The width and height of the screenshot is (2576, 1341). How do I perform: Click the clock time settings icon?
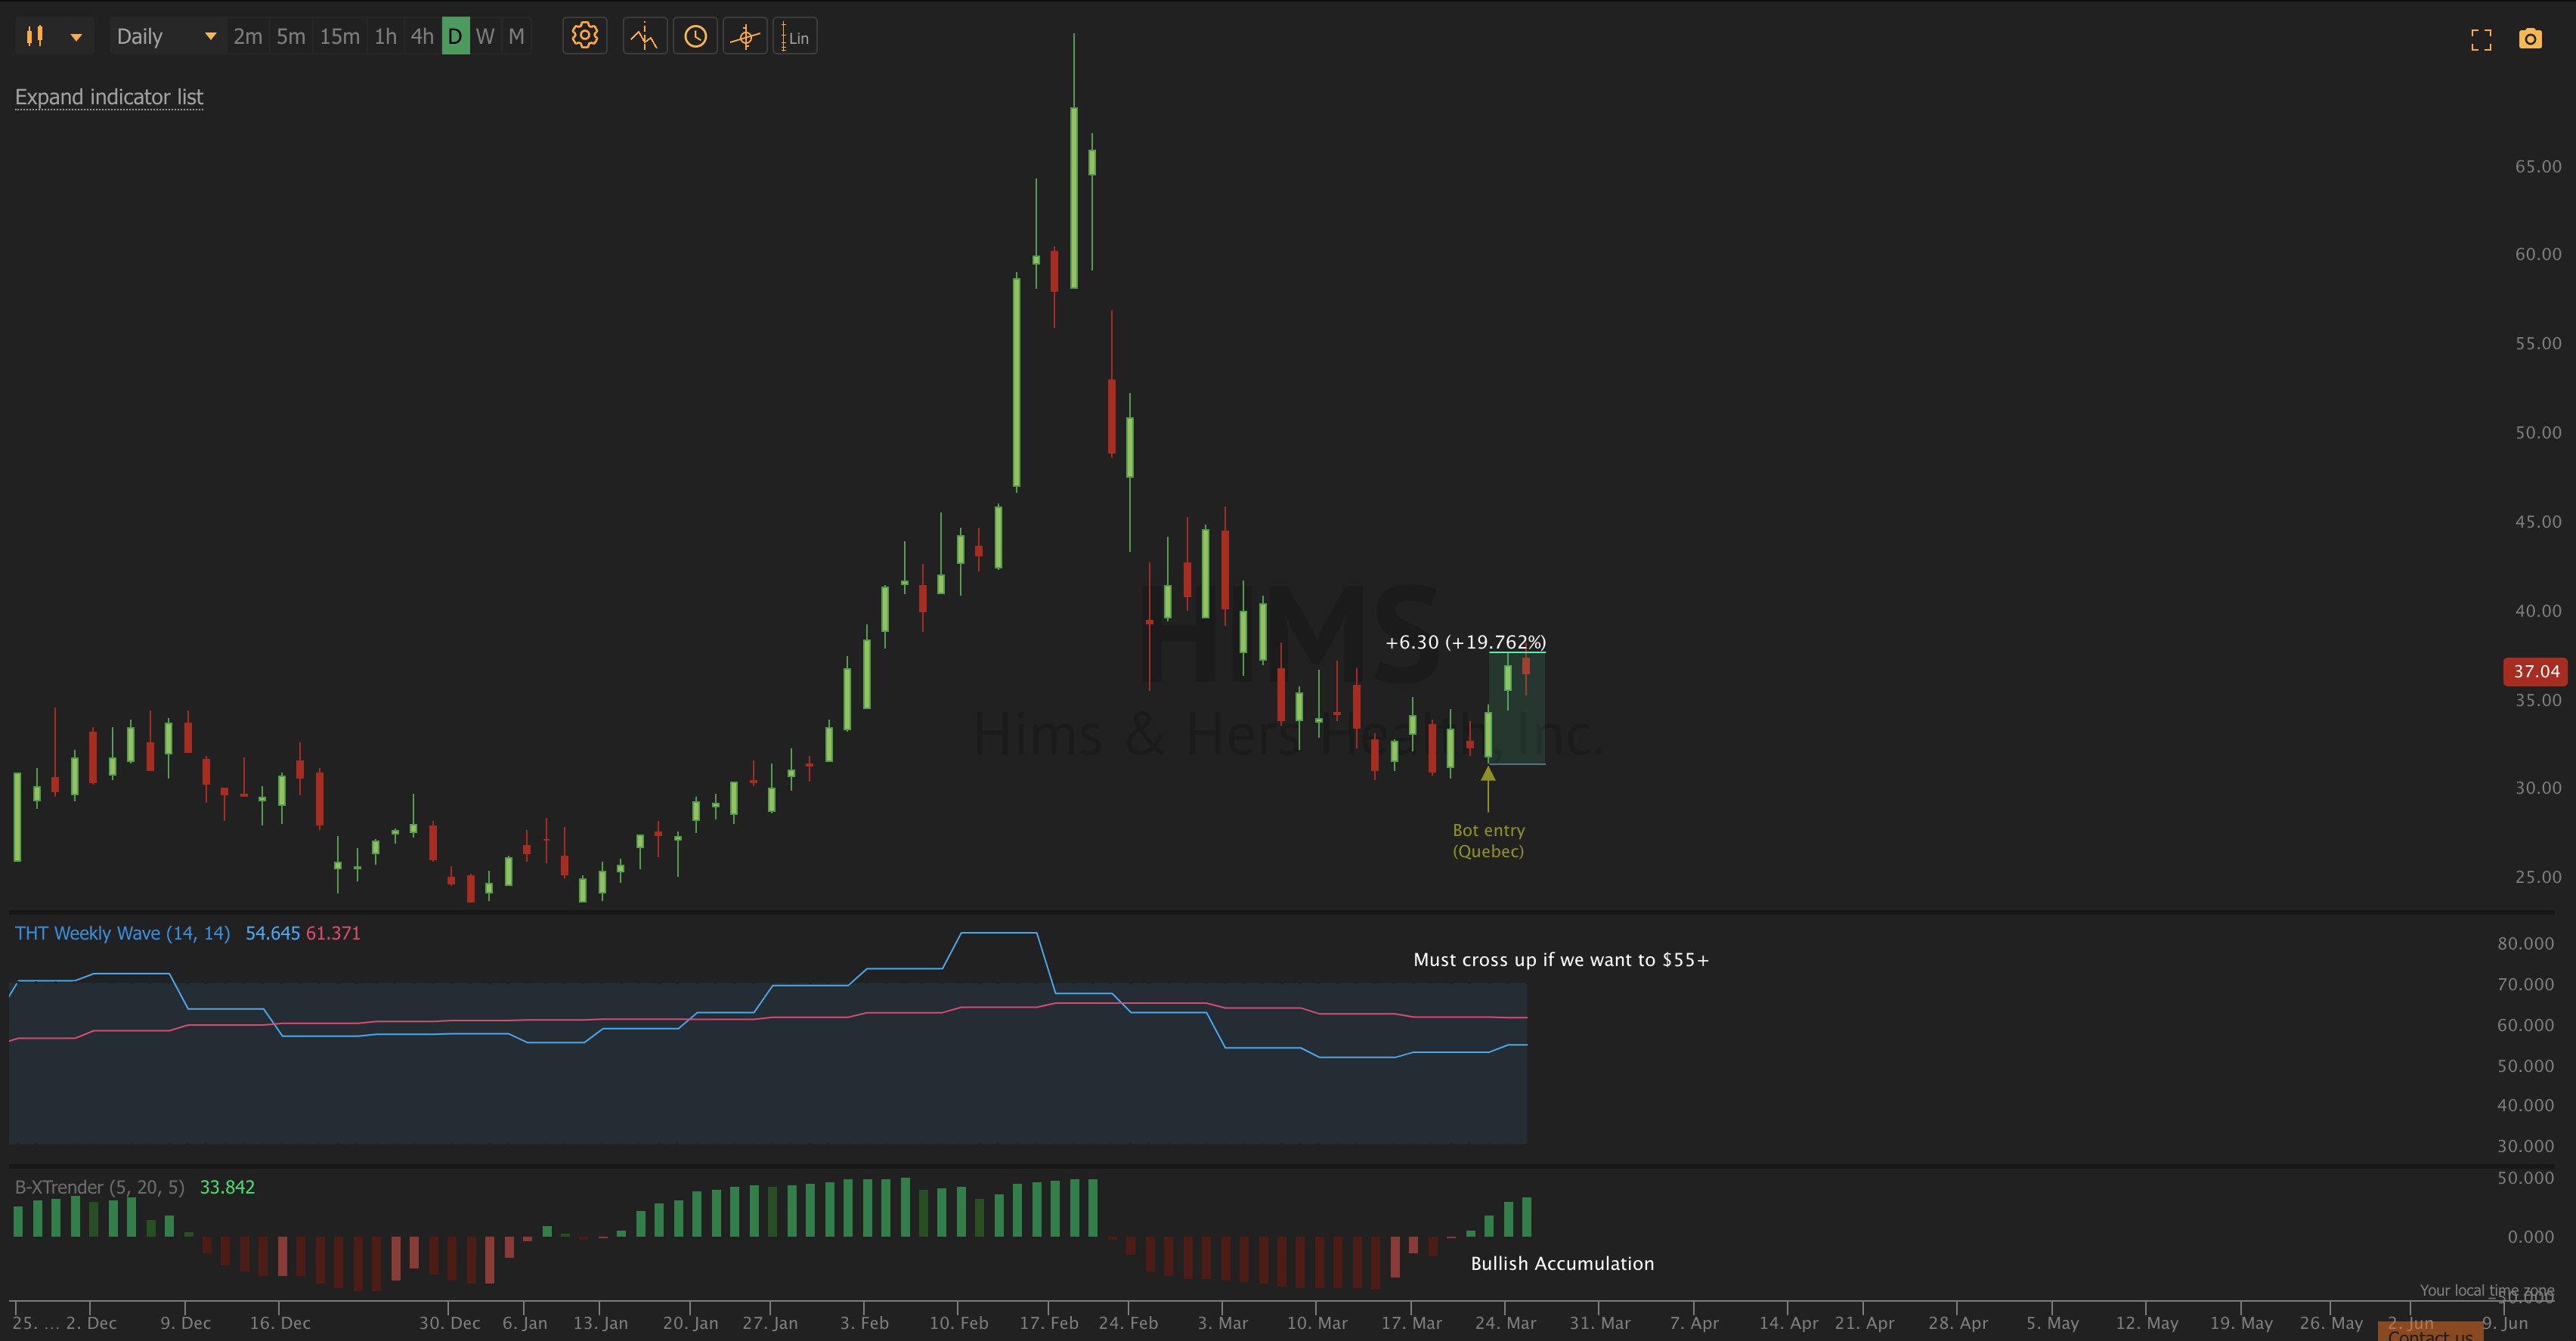695,37
